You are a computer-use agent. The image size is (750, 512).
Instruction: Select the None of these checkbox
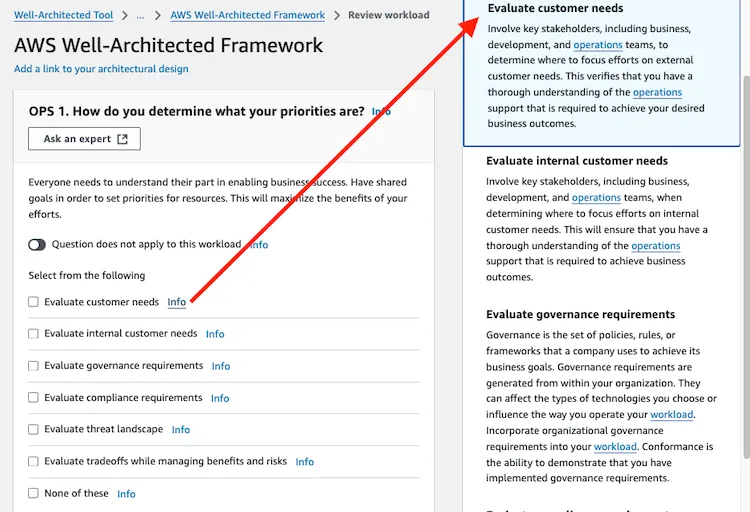(x=33, y=493)
